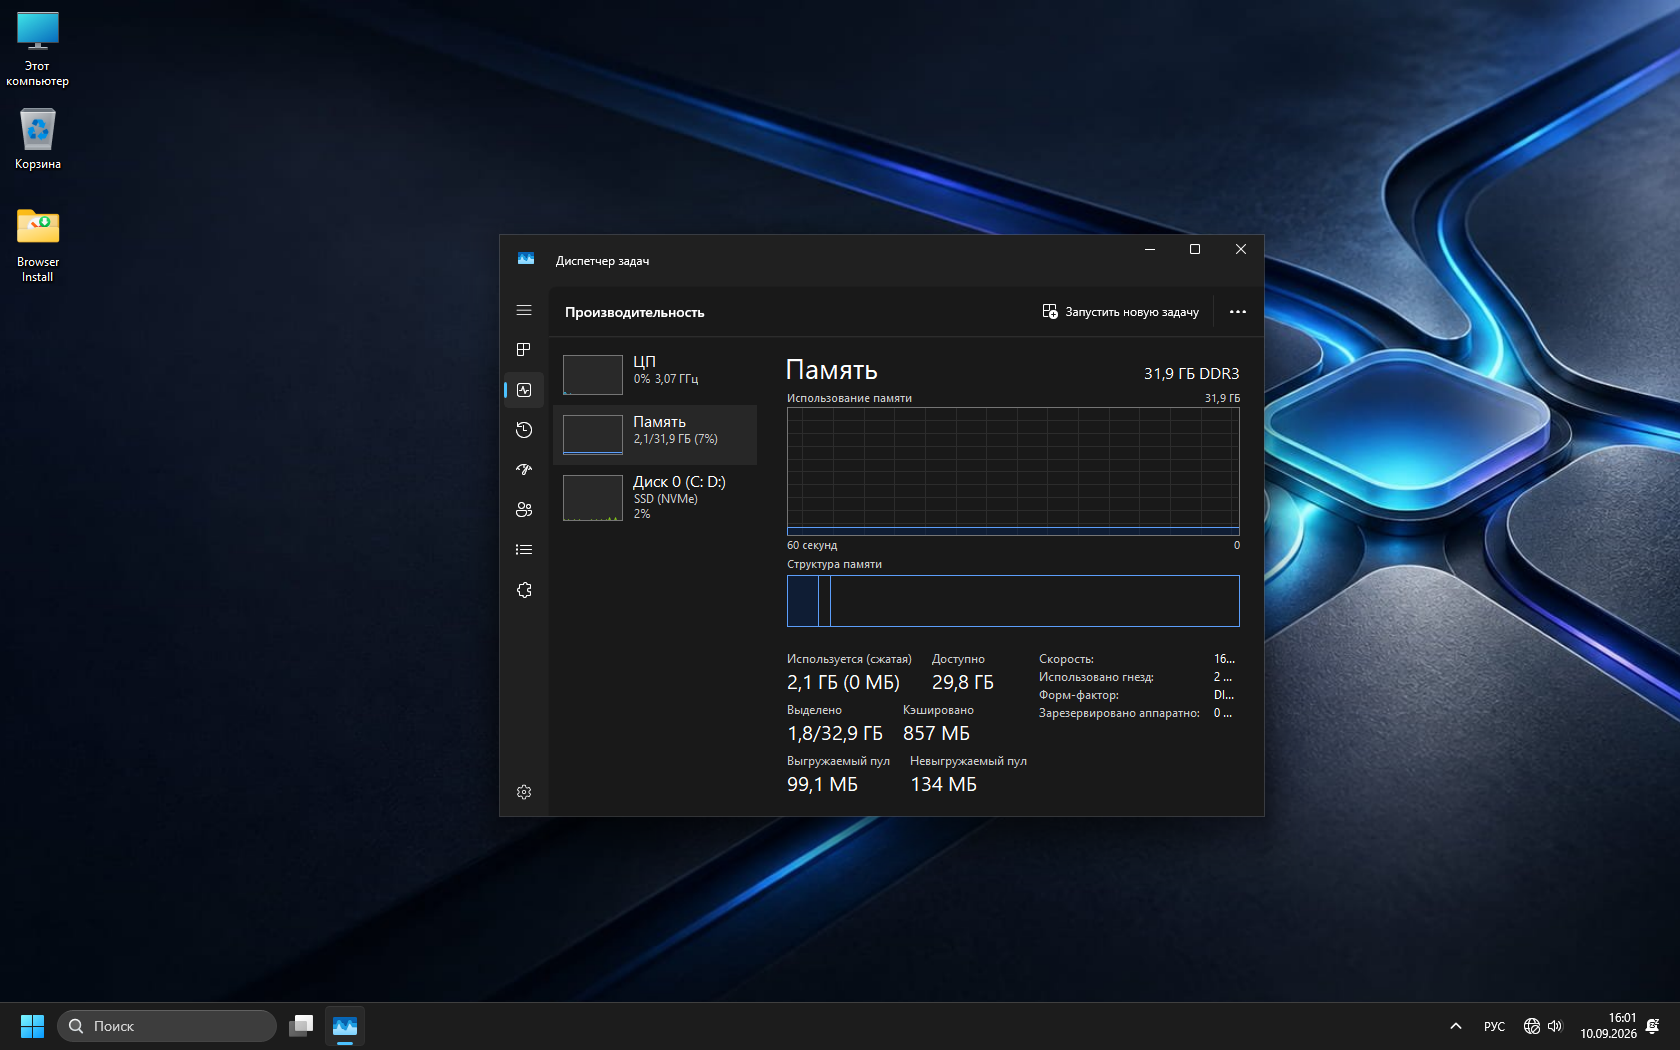Show hidden tray icons chevron

1456,1026
